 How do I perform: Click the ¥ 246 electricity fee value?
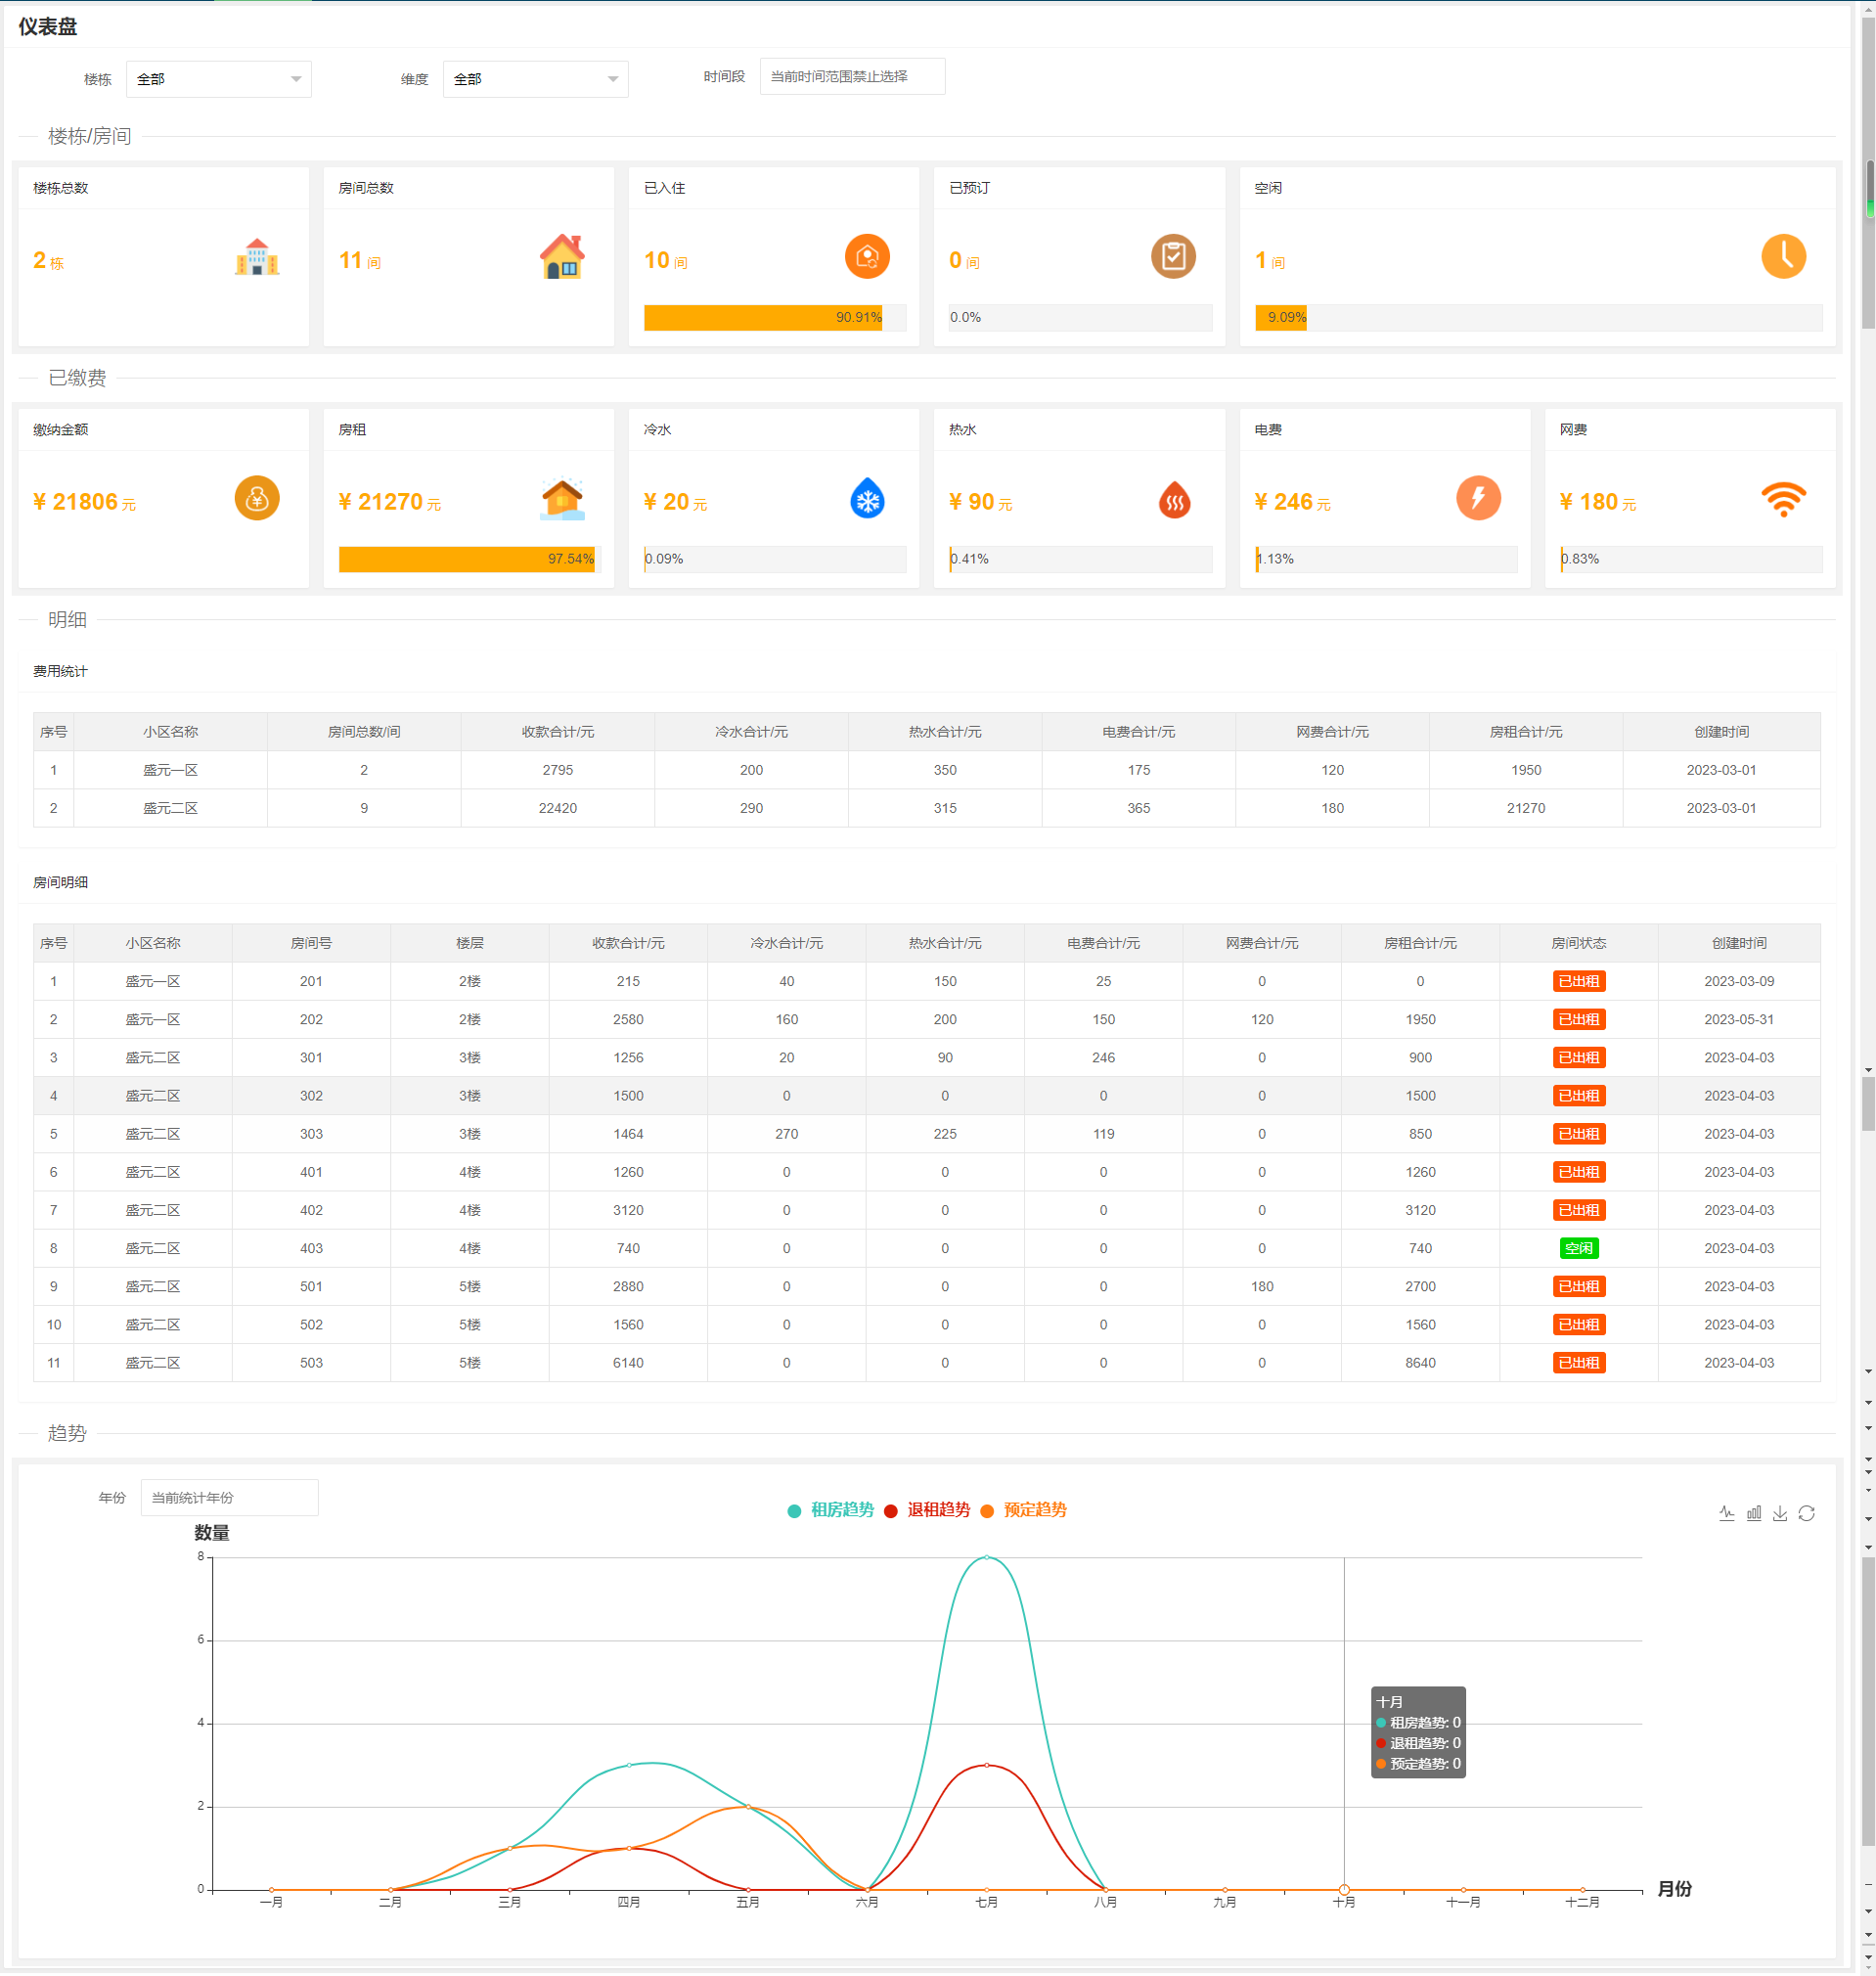point(1292,502)
